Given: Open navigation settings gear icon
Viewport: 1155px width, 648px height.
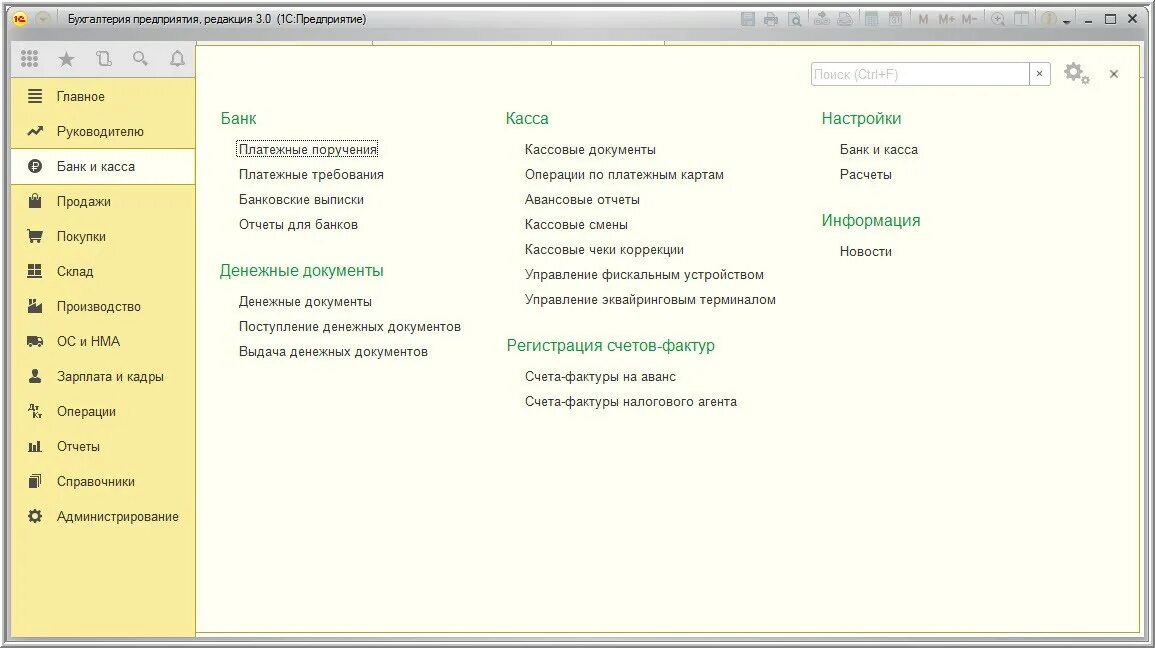Looking at the screenshot, I should click(x=1076, y=73).
